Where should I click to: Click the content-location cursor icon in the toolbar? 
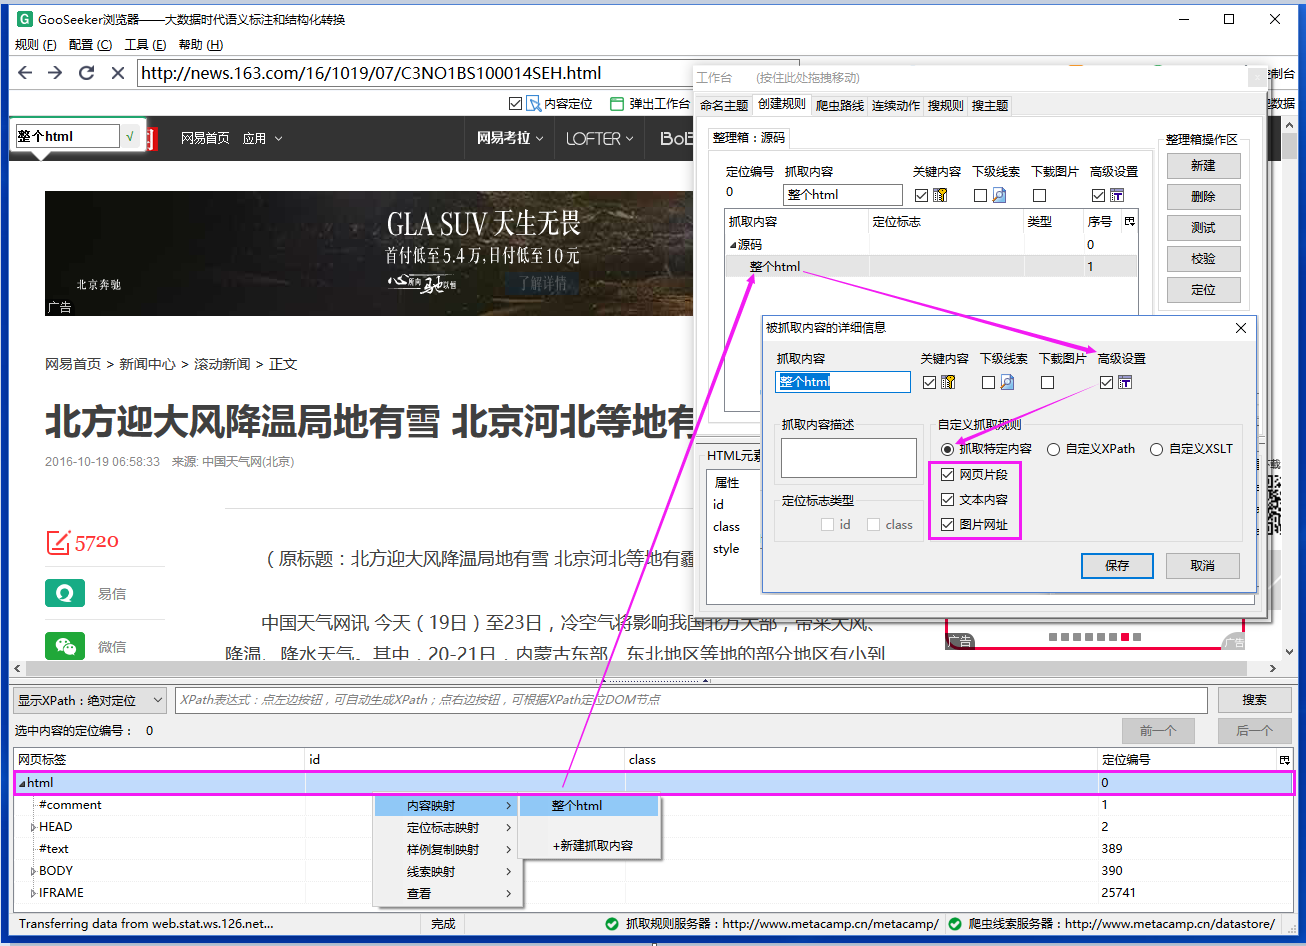(x=534, y=103)
